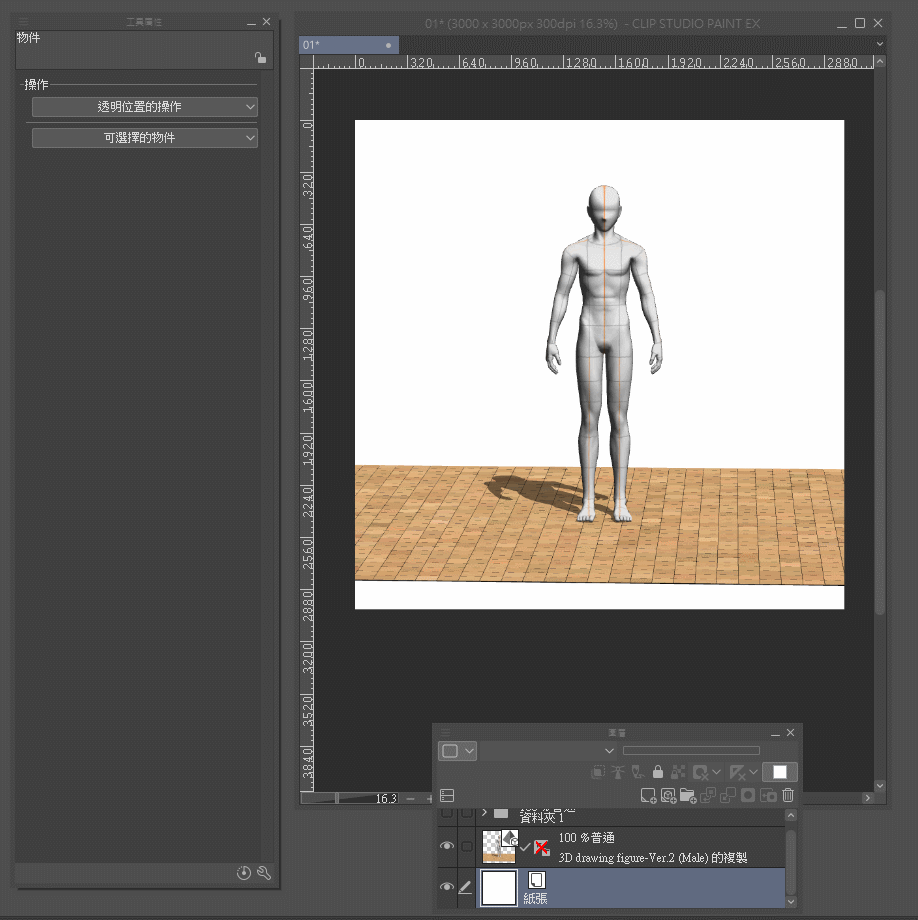Viewport: 918px width, 920px height.
Task: Open the 可選擇的物件 dropdown
Action: point(145,138)
